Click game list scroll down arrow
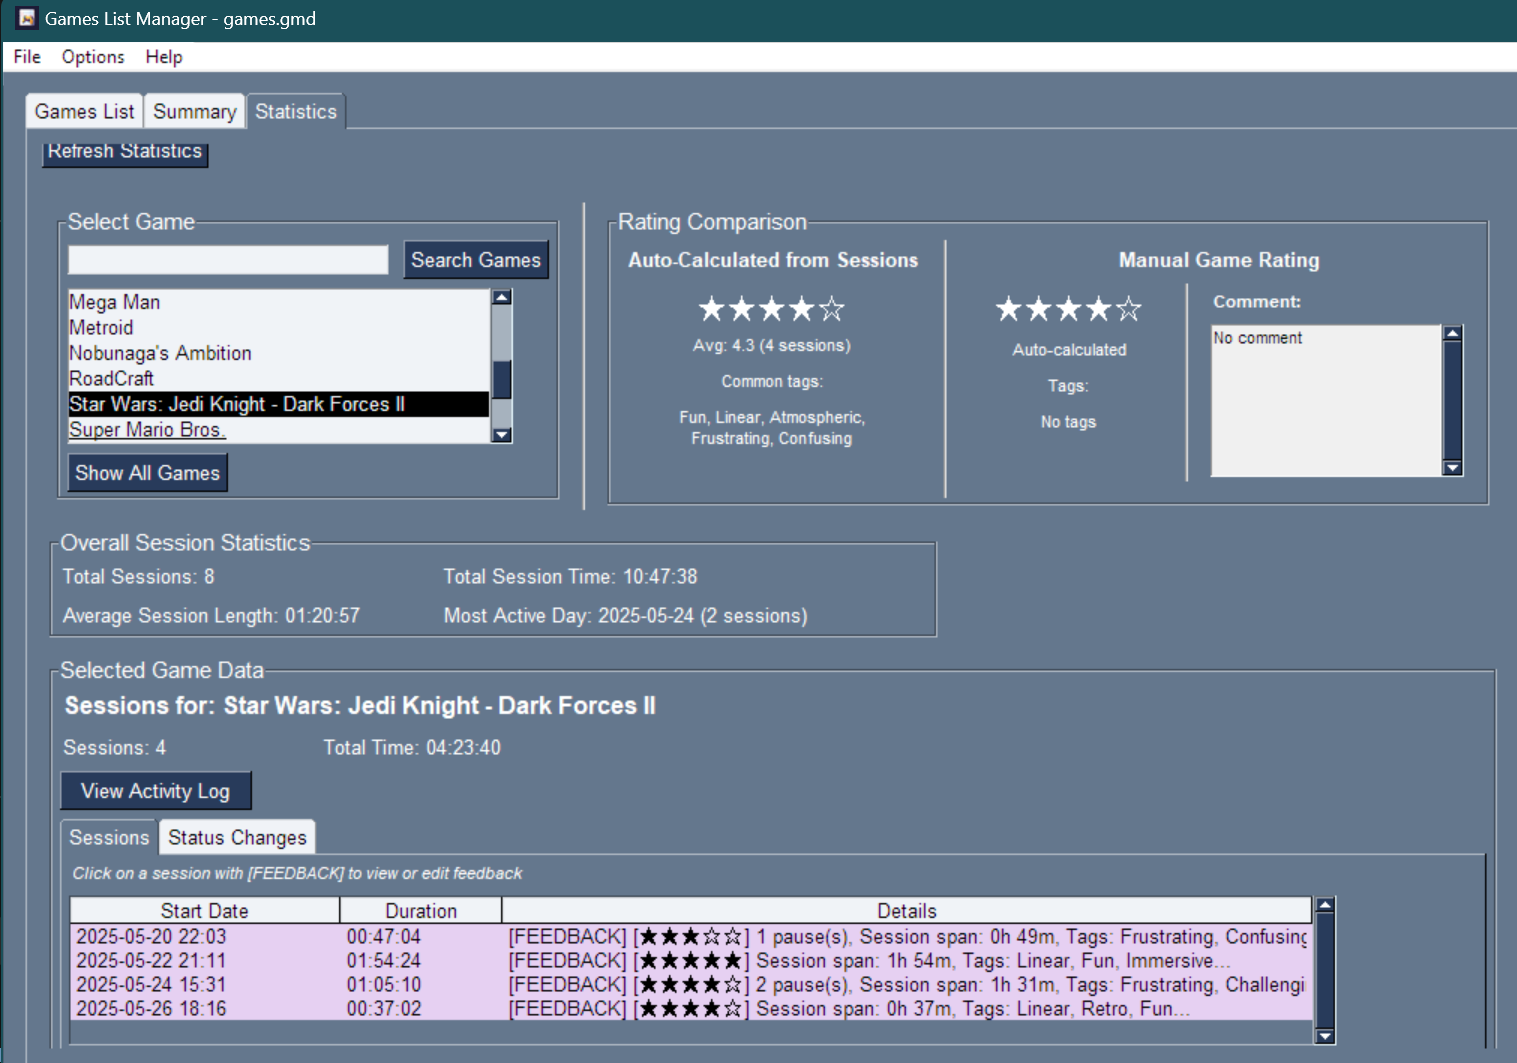The height and width of the screenshot is (1063, 1517). (x=502, y=435)
